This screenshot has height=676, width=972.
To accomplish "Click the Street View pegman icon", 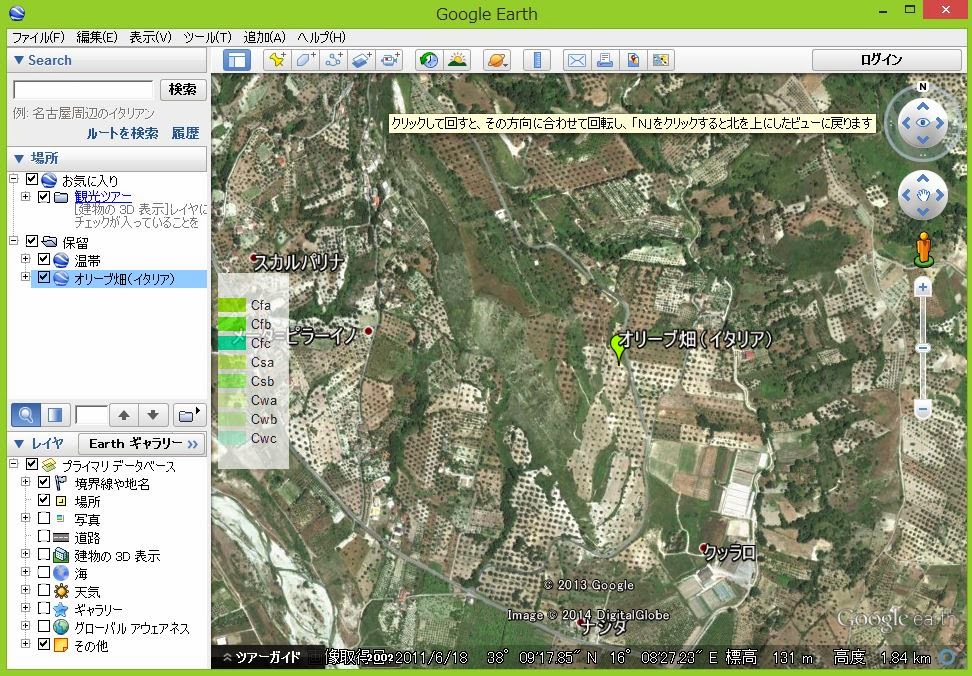I will click(924, 249).
